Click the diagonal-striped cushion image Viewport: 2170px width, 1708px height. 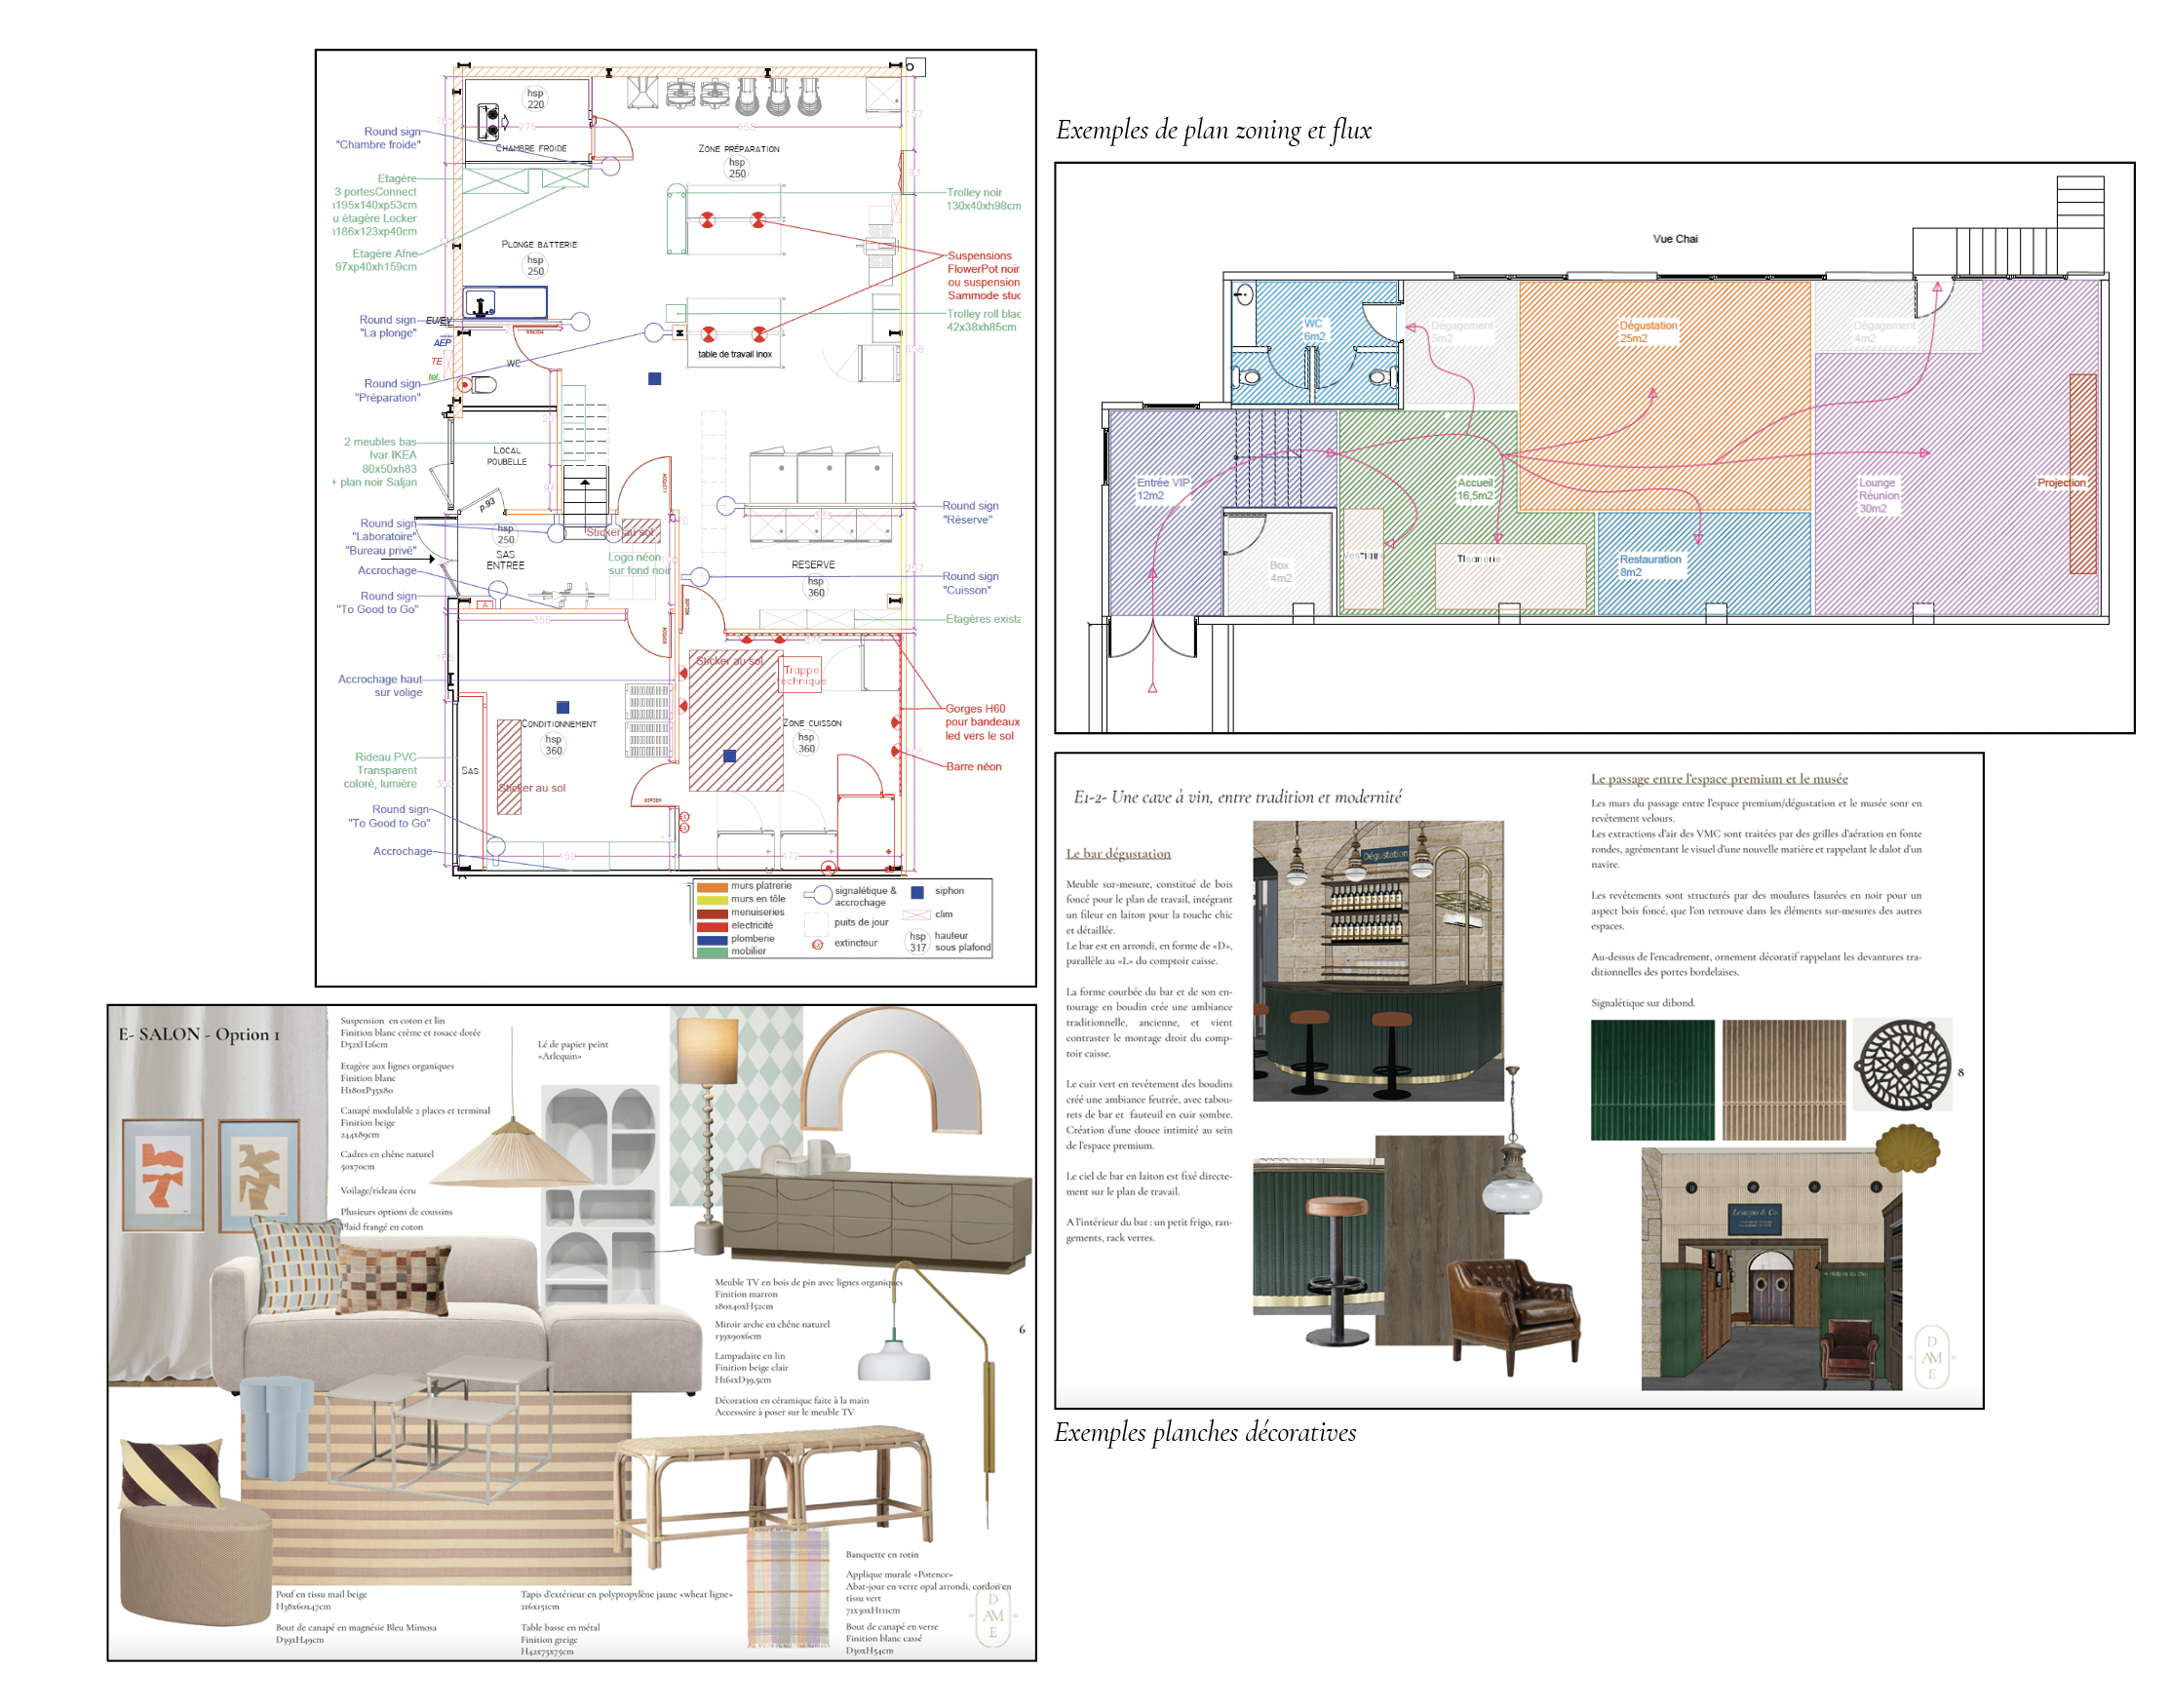(x=171, y=1474)
